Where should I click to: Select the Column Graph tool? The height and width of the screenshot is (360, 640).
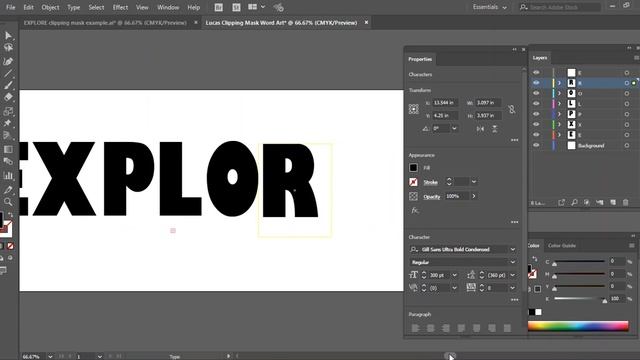(x=8, y=176)
